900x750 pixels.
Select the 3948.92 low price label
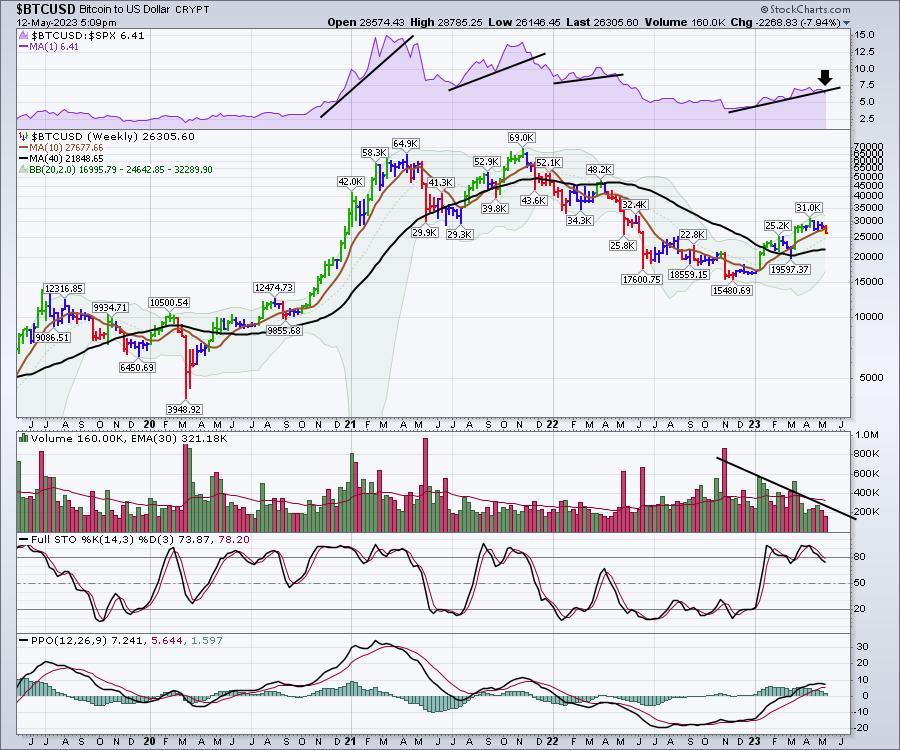pyautogui.click(x=186, y=409)
